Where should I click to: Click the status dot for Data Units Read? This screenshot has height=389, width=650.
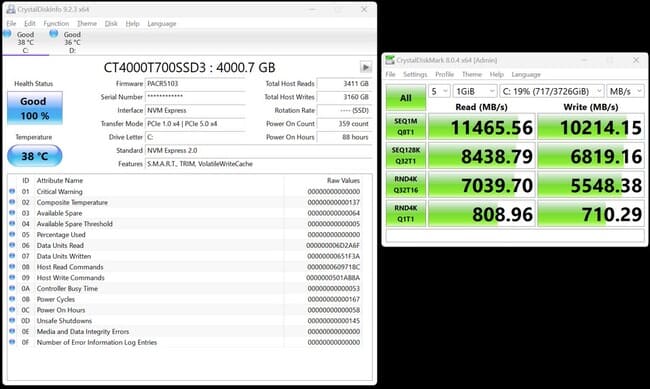click(x=12, y=245)
